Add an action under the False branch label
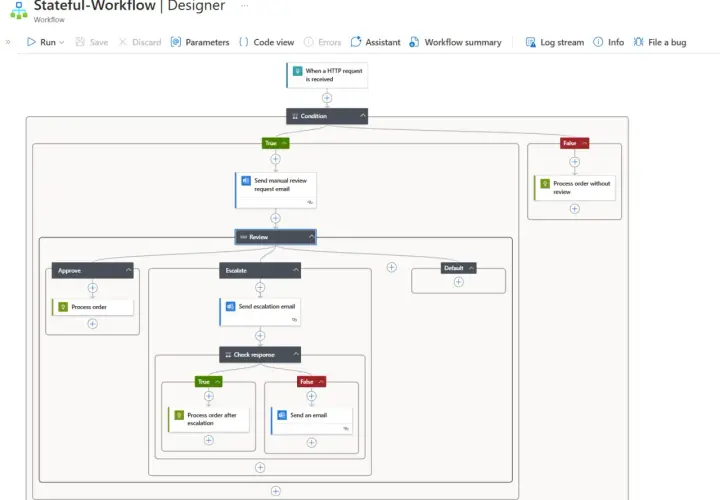This screenshot has width=720, height=500. coord(574,162)
